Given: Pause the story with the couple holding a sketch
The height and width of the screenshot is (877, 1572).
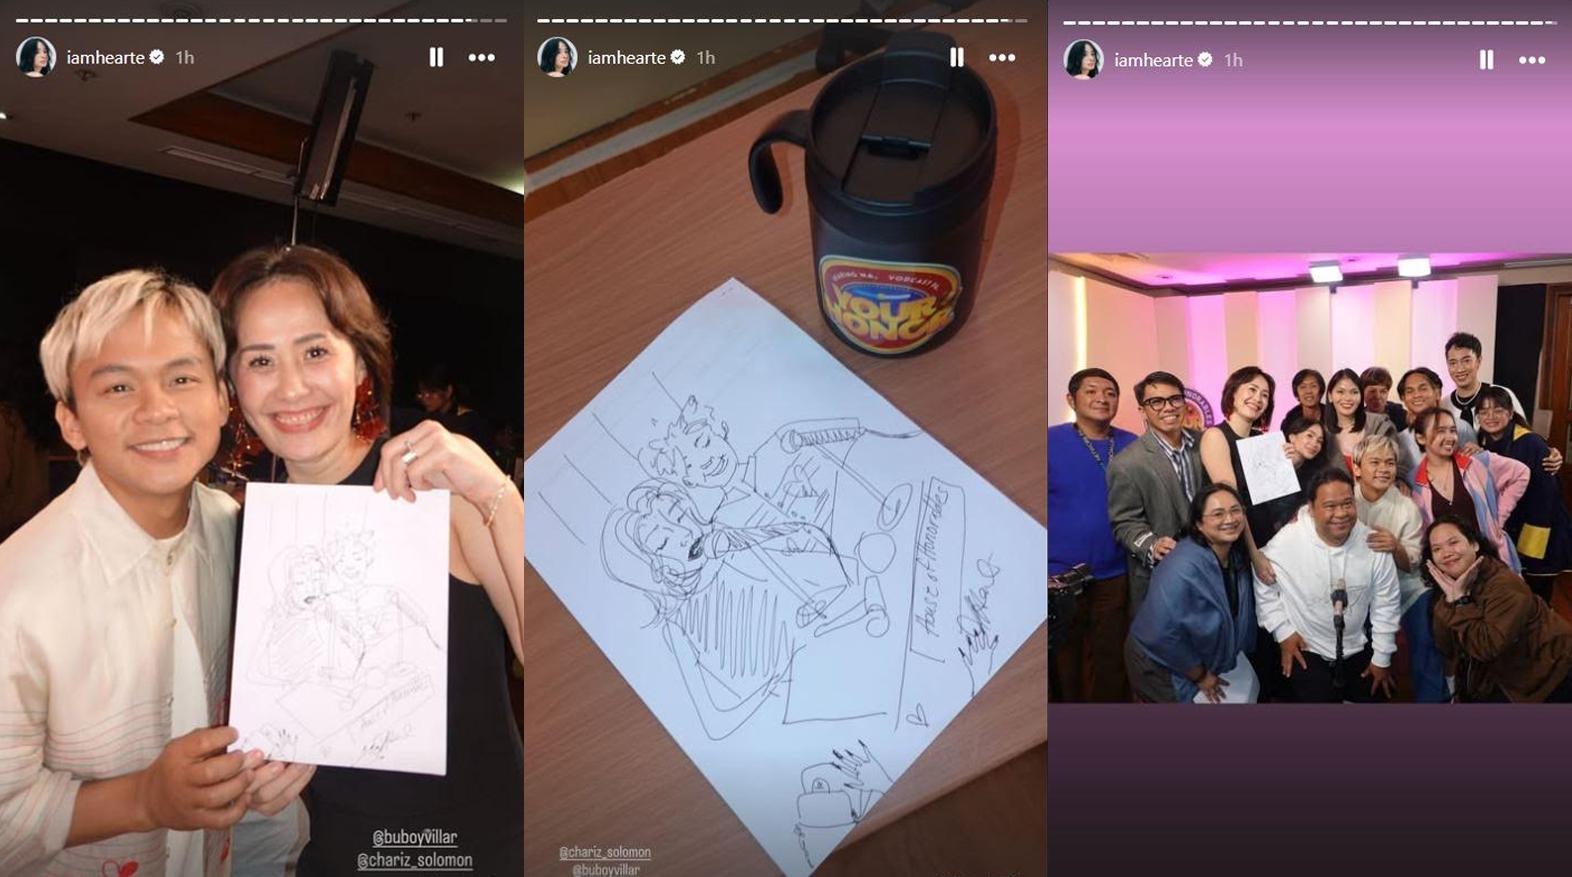Looking at the screenshot, I should point(436,57).
